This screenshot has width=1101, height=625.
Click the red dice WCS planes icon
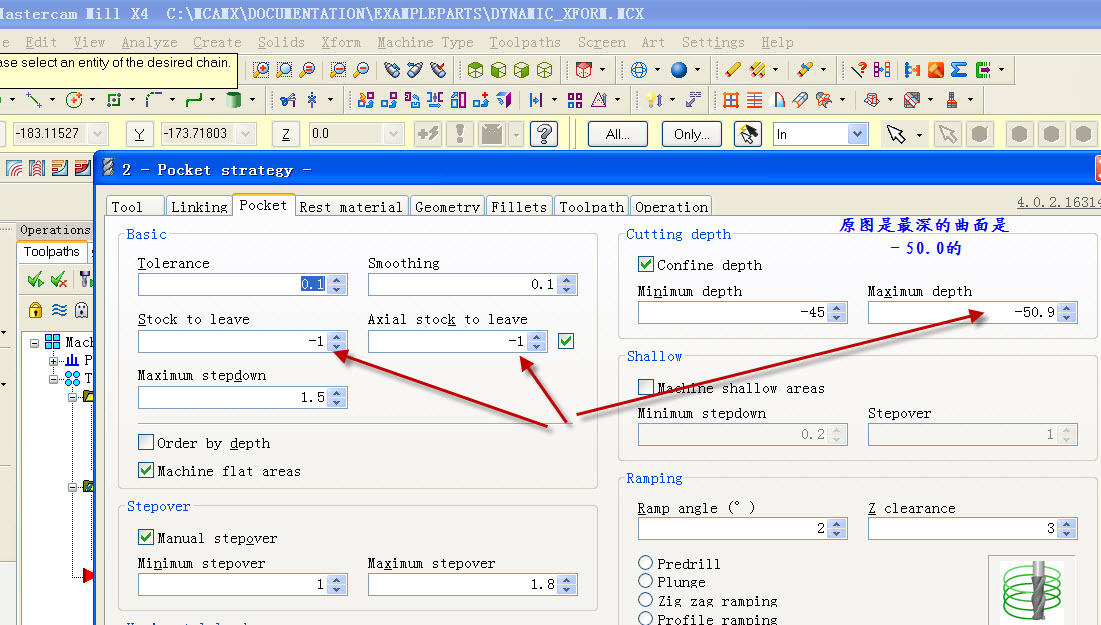point(583,70)
